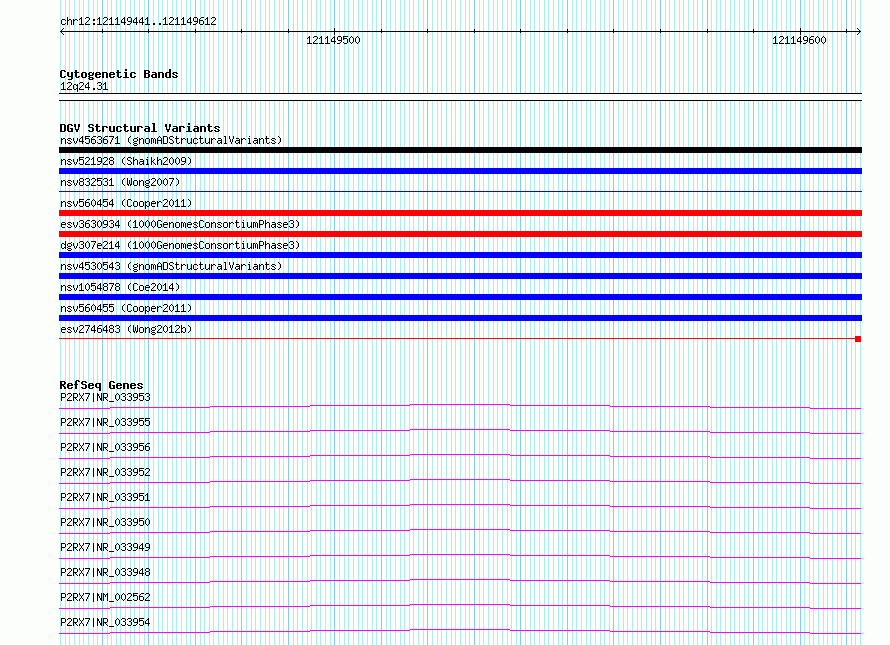Select transcript P2RX7|NR_033952

pyautogui.click(x=105, y=472)
